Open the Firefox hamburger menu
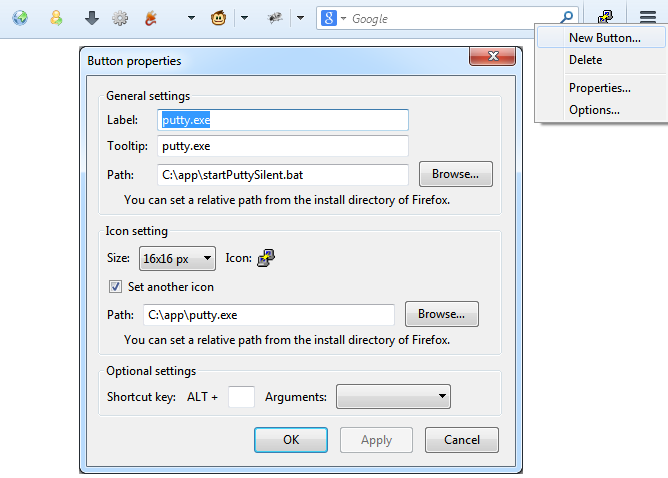 (648, 17)
